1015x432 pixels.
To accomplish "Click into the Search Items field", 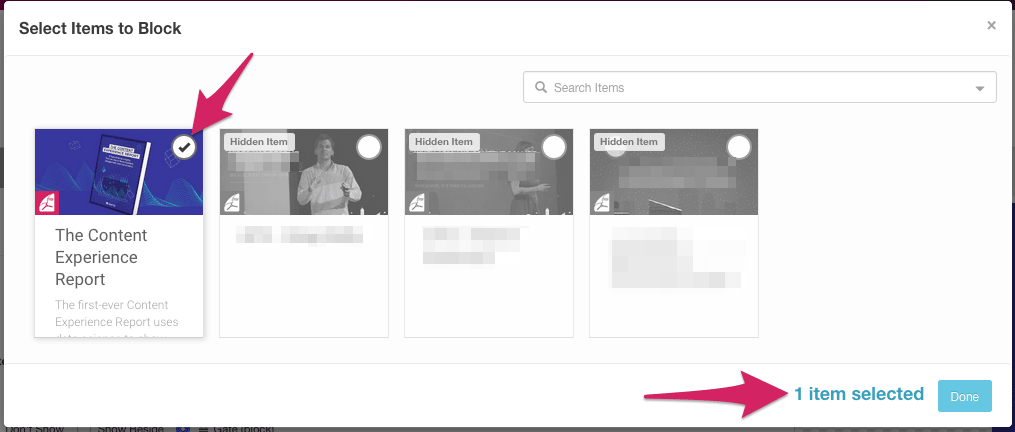I will [759, 87].
